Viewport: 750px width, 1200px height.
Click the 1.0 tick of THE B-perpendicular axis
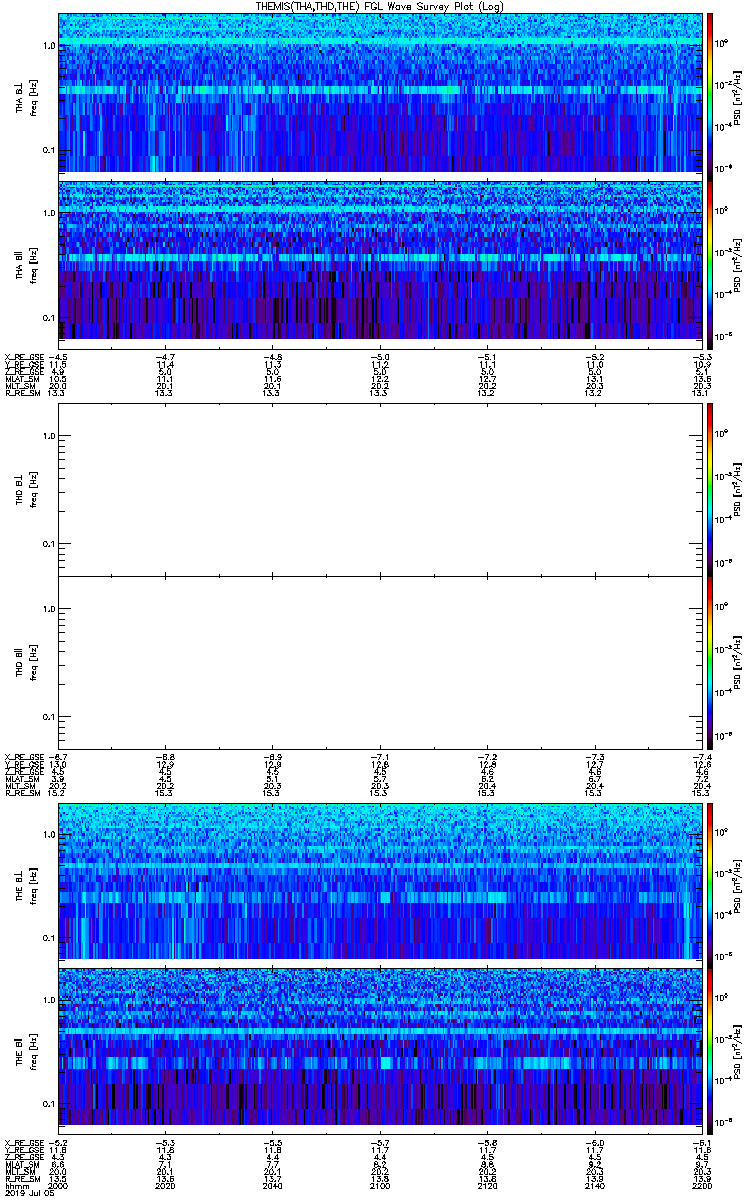tap(49, 834)
